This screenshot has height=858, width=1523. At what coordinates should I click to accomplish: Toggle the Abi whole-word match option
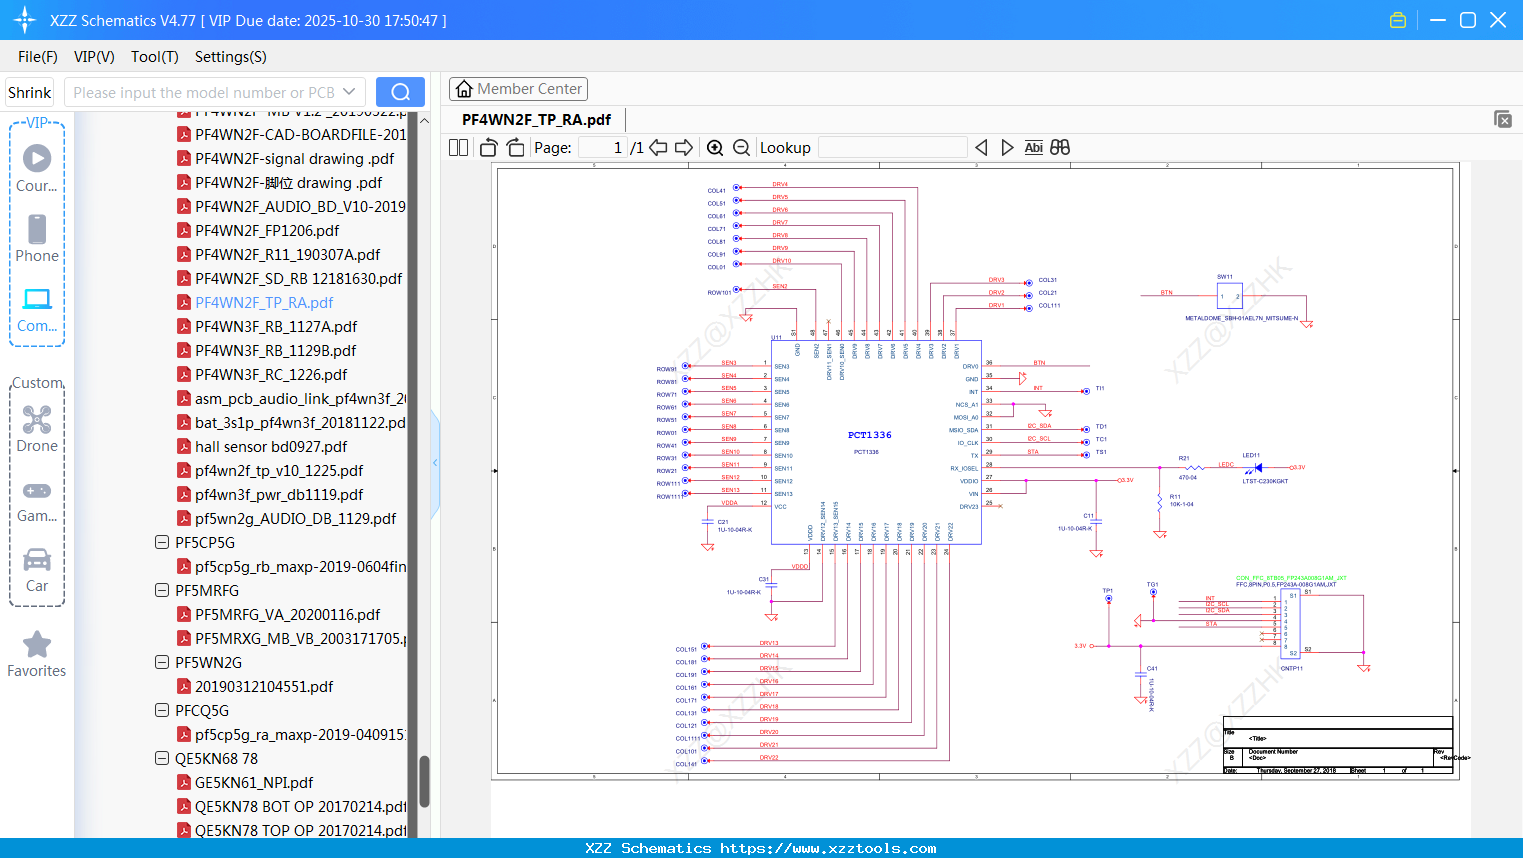click(1033, 148)
